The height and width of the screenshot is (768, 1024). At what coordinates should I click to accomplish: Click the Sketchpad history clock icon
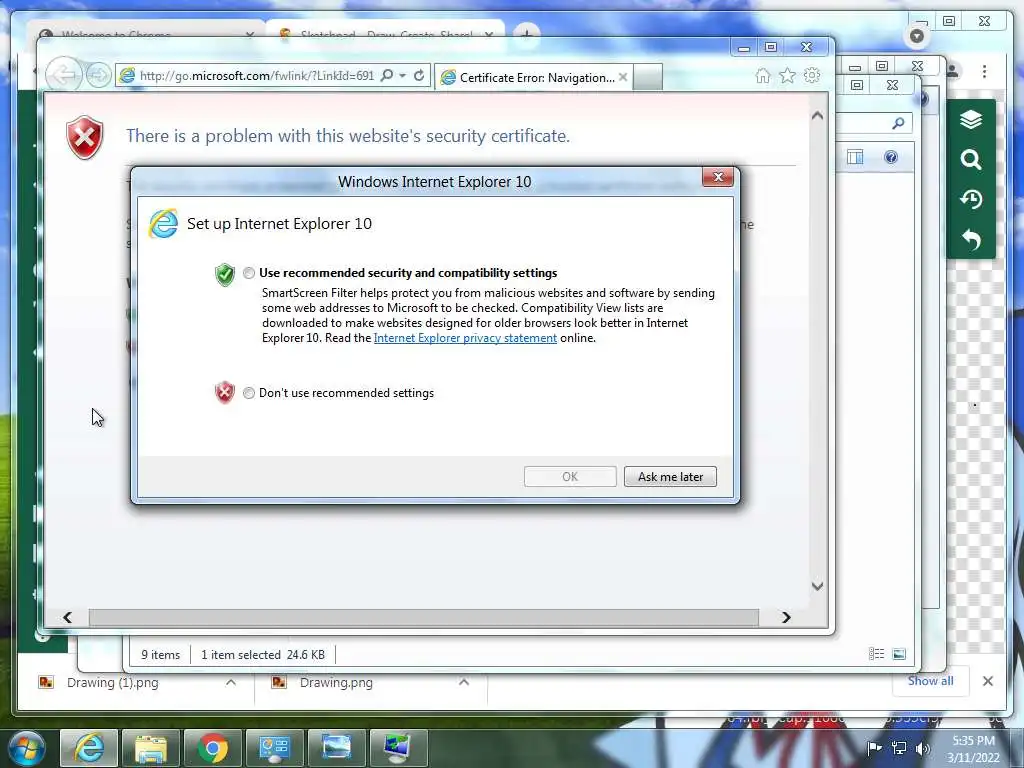(x=971, y=199)
